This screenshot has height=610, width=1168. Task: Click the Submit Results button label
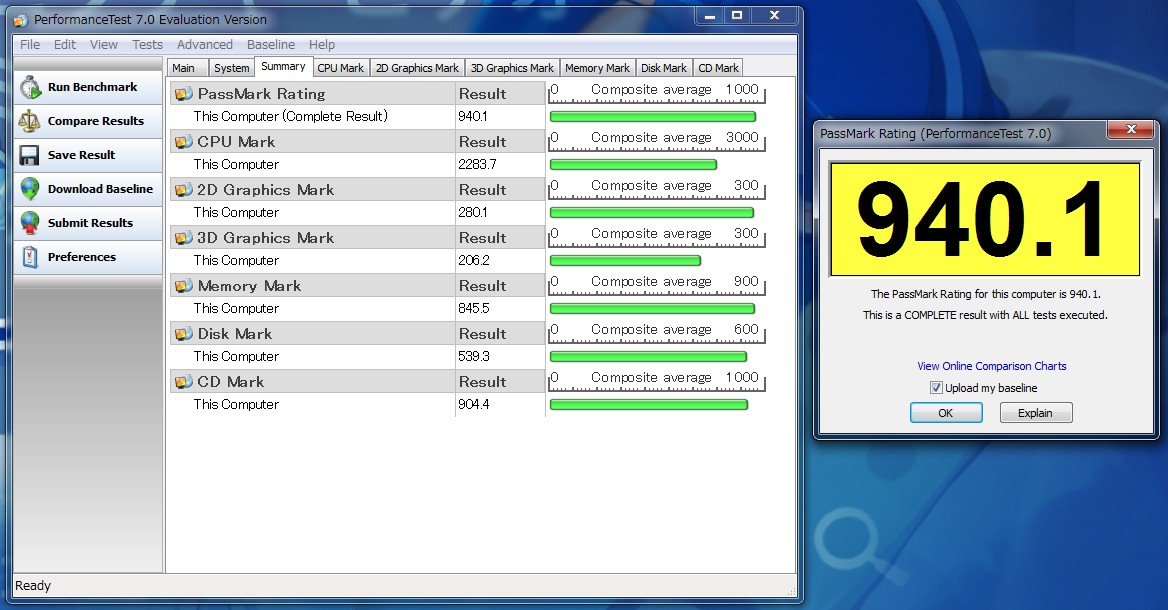pyautogui.click(x=90, y=223)
